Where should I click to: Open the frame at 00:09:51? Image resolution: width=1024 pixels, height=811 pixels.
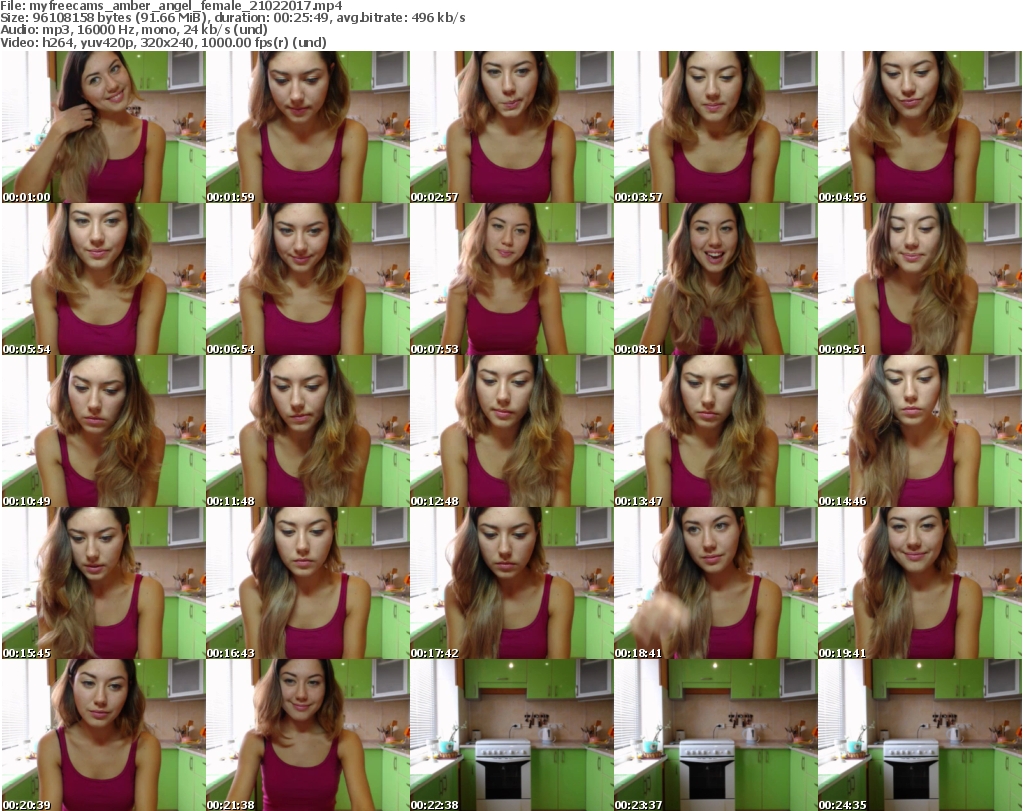[920, 279]
